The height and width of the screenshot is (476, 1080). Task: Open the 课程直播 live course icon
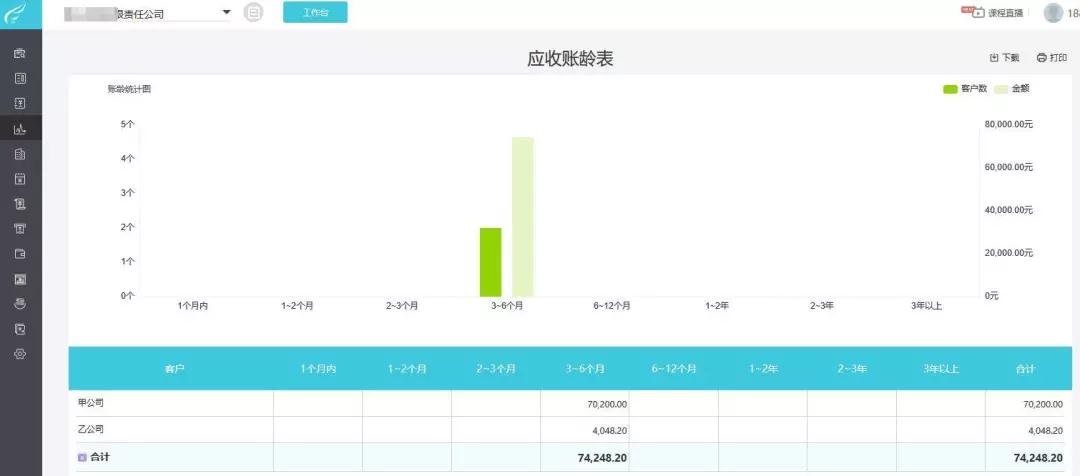(978, 12)
